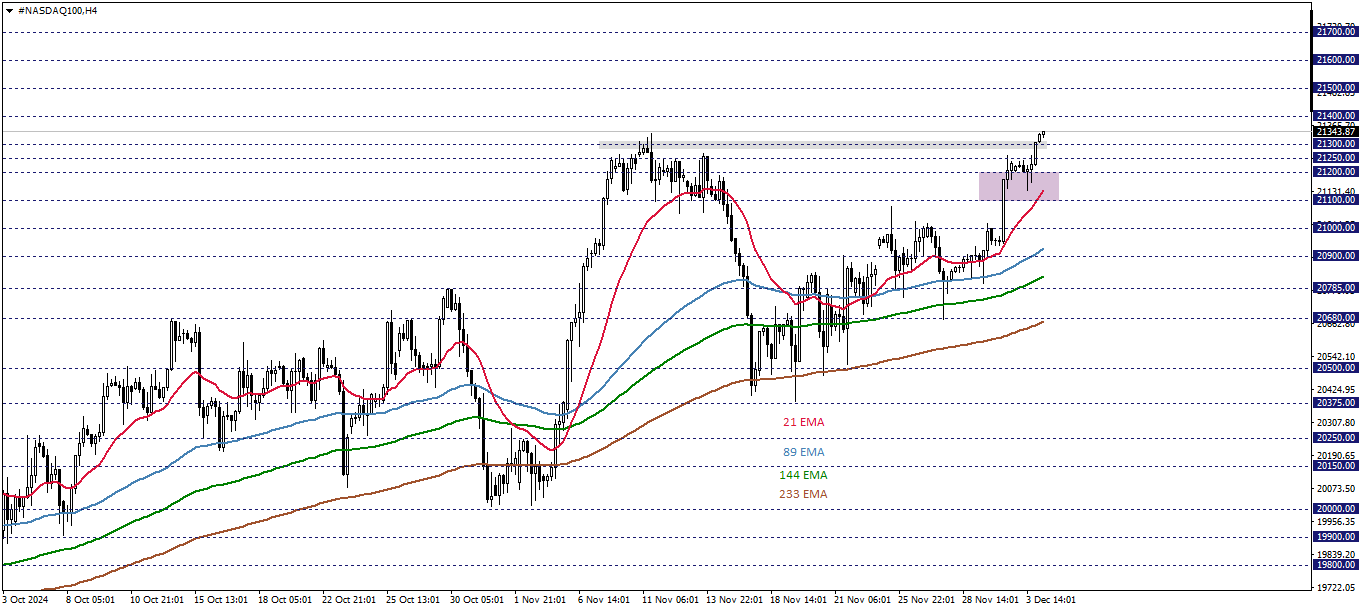Click the 20190.65 price scale value
Viewport: 1362px width, 611px height.
point(1336,455)
